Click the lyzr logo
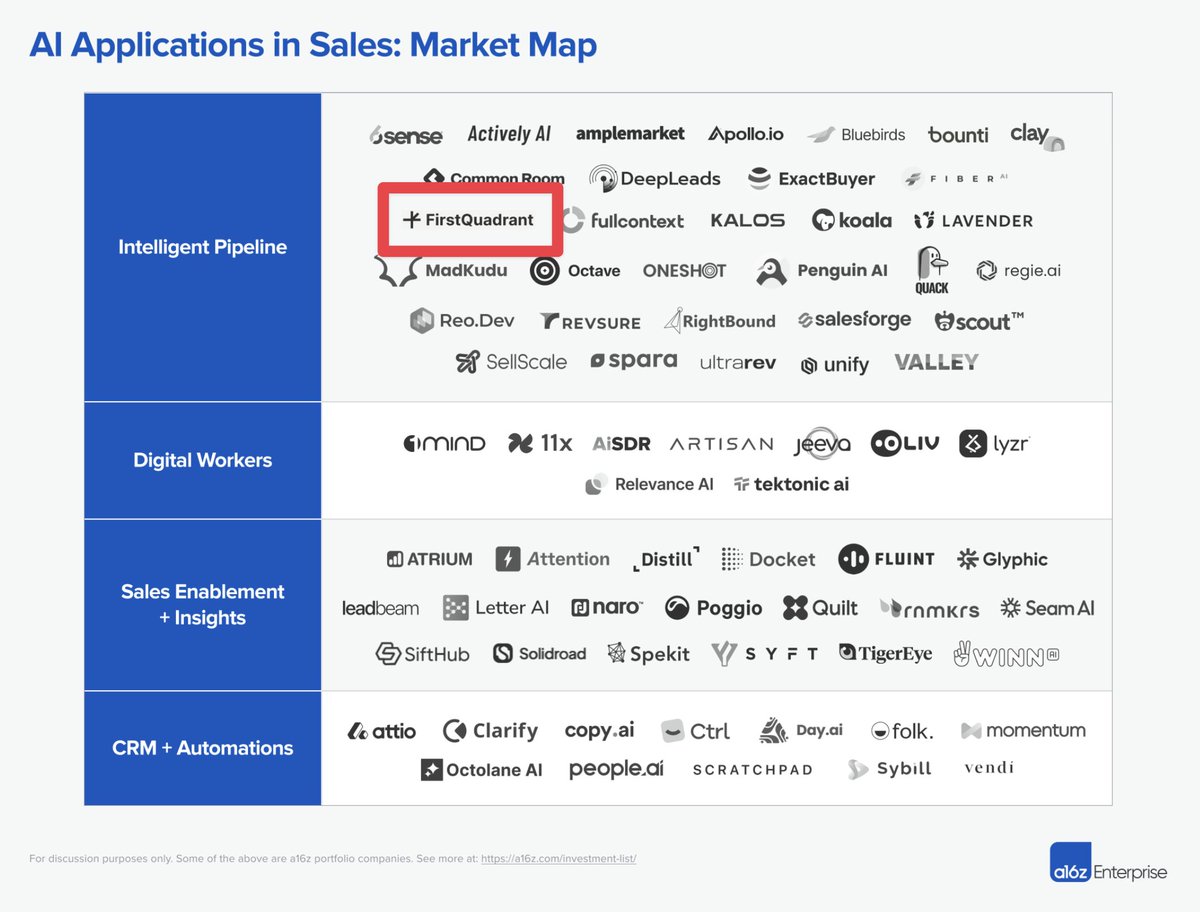Image resolution: width=1200 pixels, height=912 pixels. [x=994, y=443]
